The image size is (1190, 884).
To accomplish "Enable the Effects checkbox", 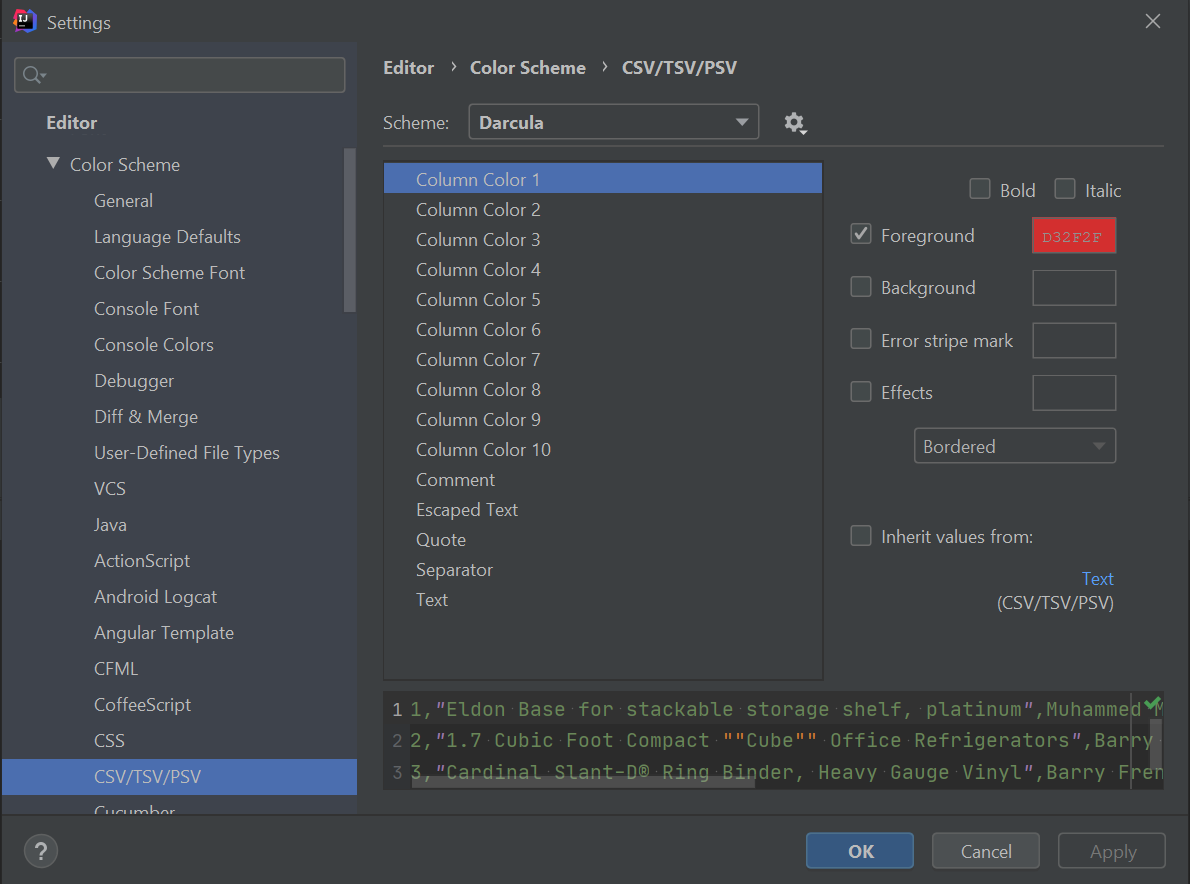I will [861, 392].
